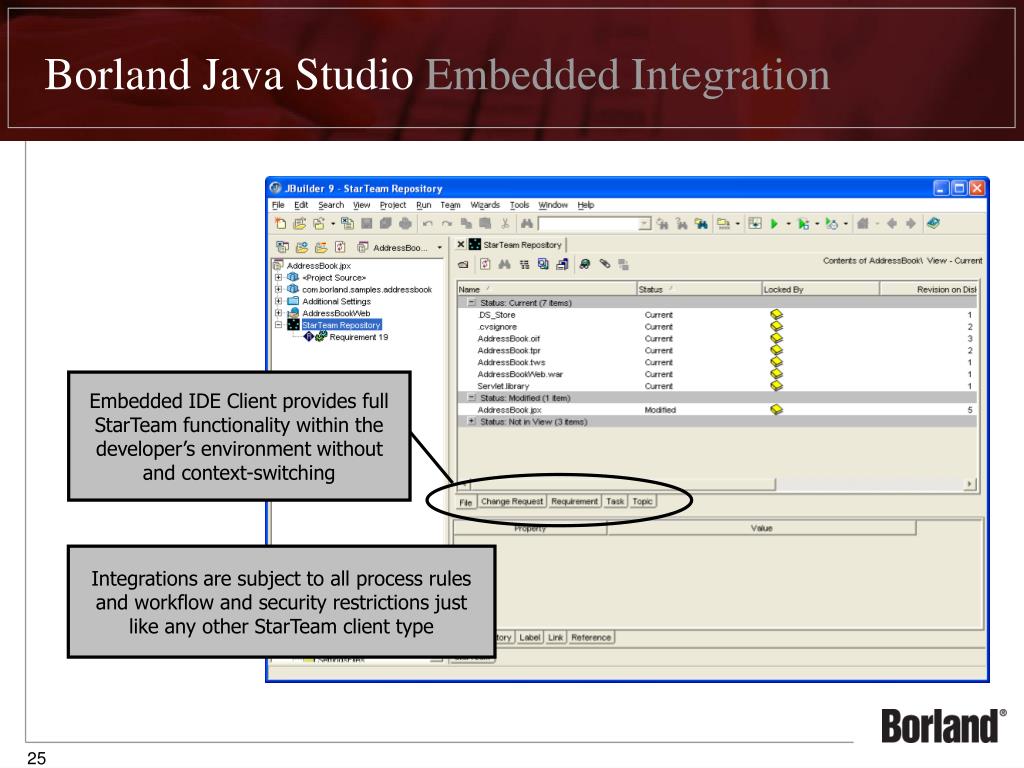This screenshot has width=1024, height=768.
Task: Close the StarTeam Repository tab
Action: tap(460, 244)
